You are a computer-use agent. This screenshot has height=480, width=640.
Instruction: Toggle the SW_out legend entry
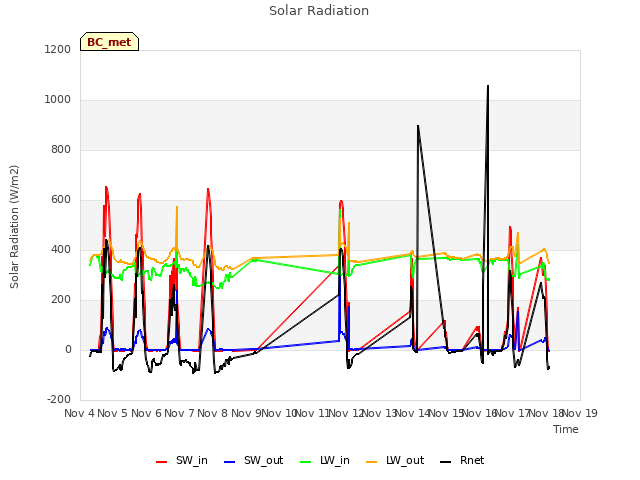point(253,461)
